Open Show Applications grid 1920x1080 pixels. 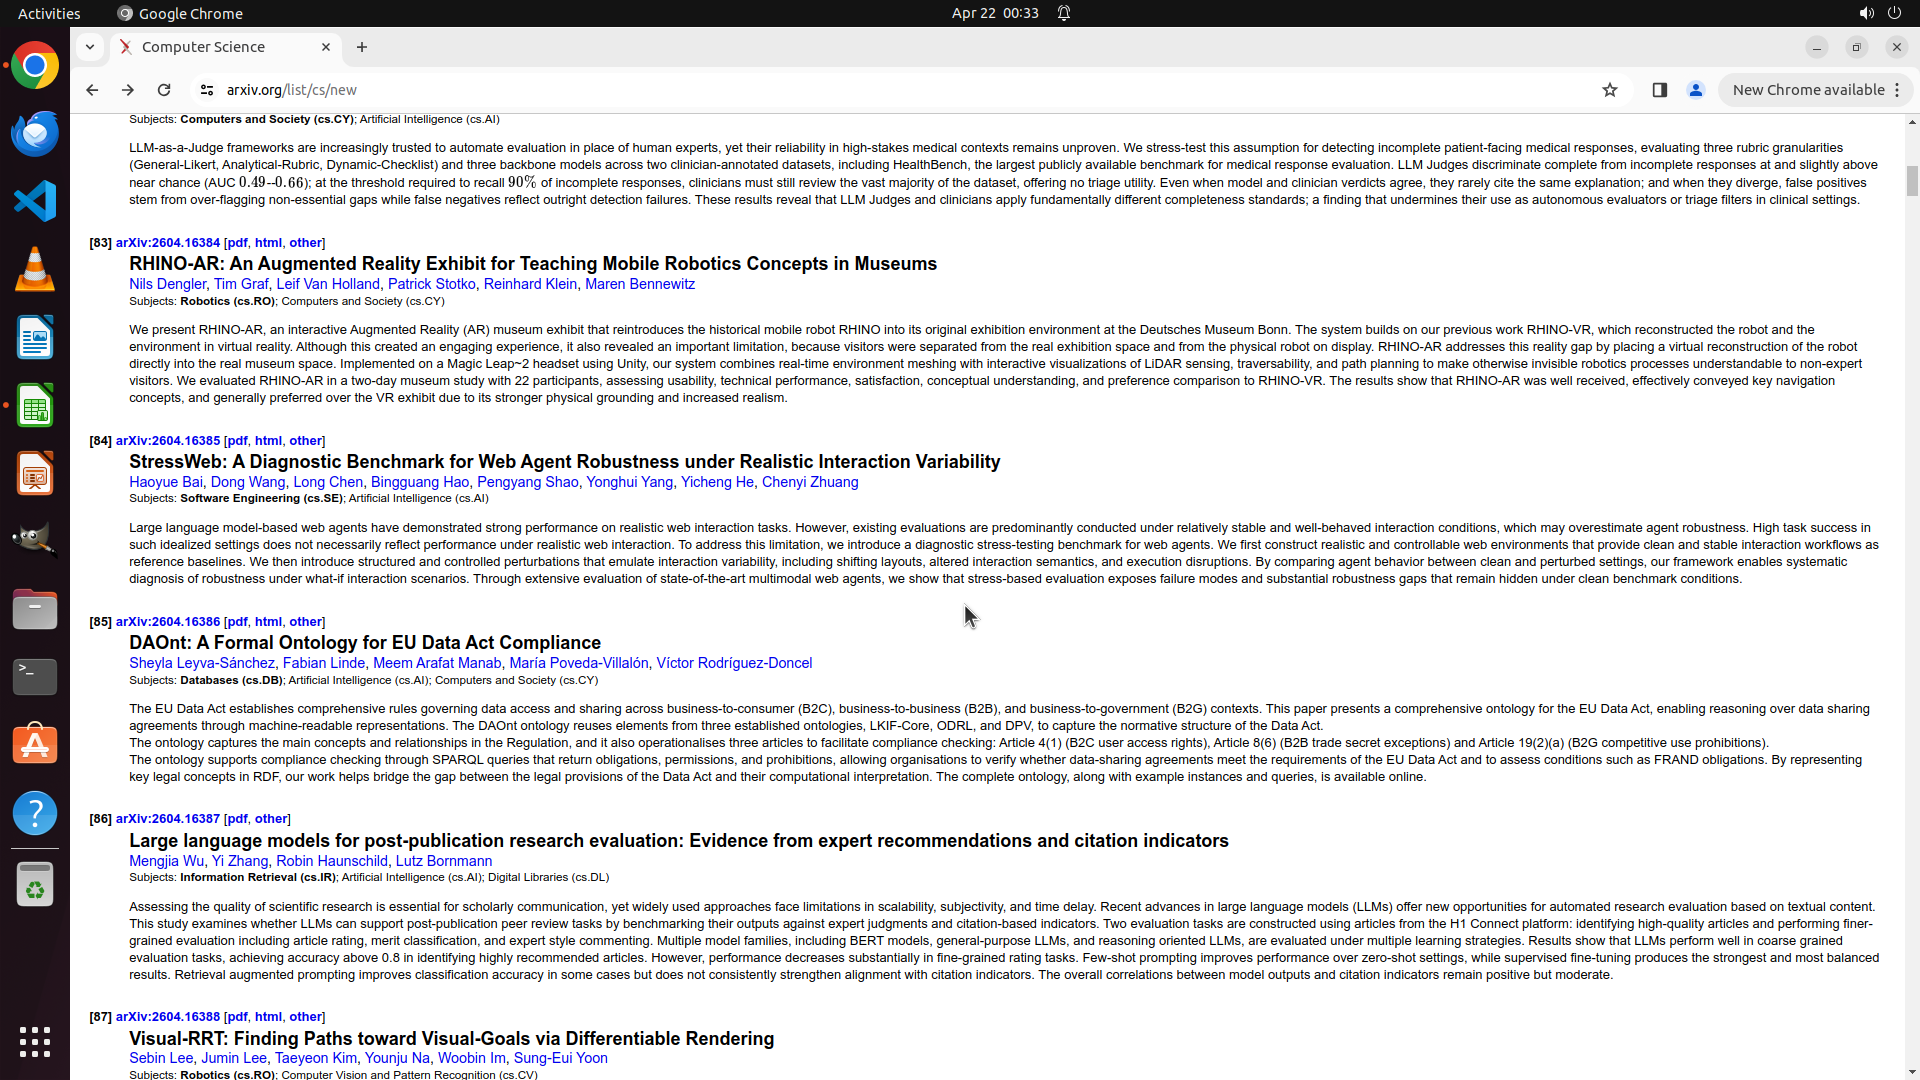35,1041
